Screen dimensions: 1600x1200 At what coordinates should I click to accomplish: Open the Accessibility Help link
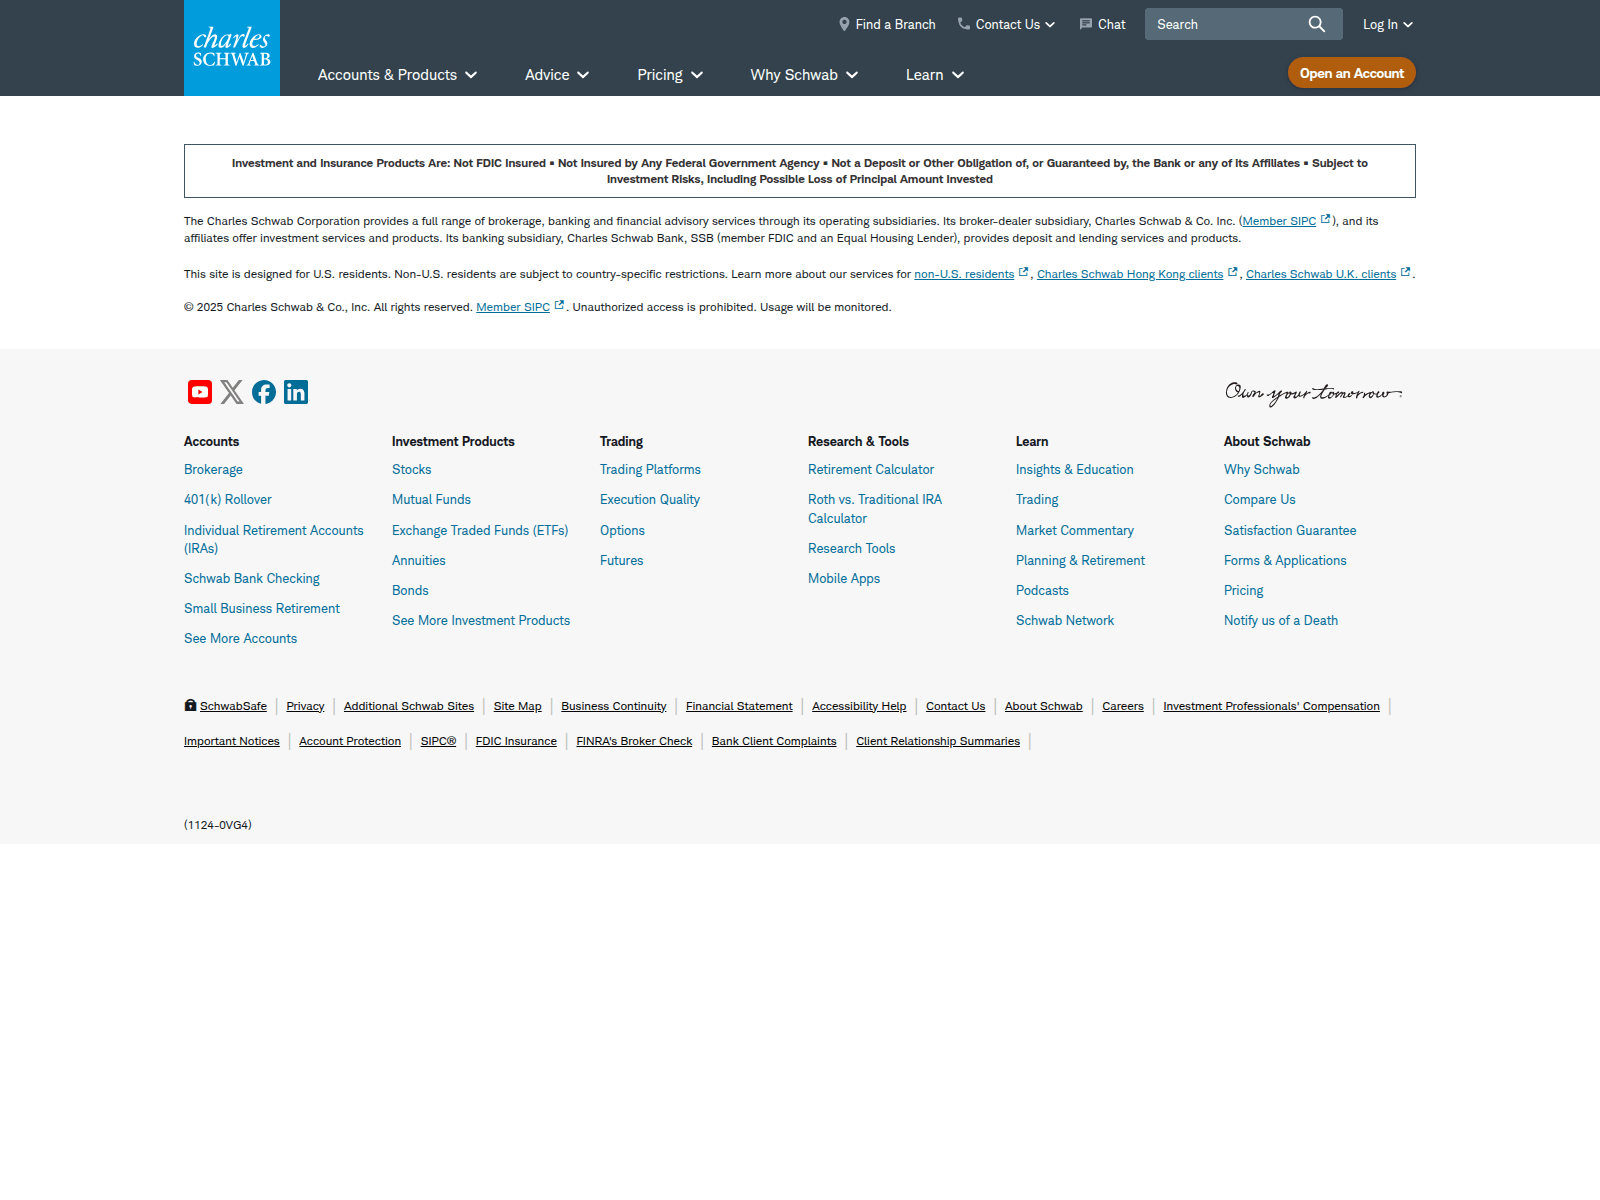point(859,706)
